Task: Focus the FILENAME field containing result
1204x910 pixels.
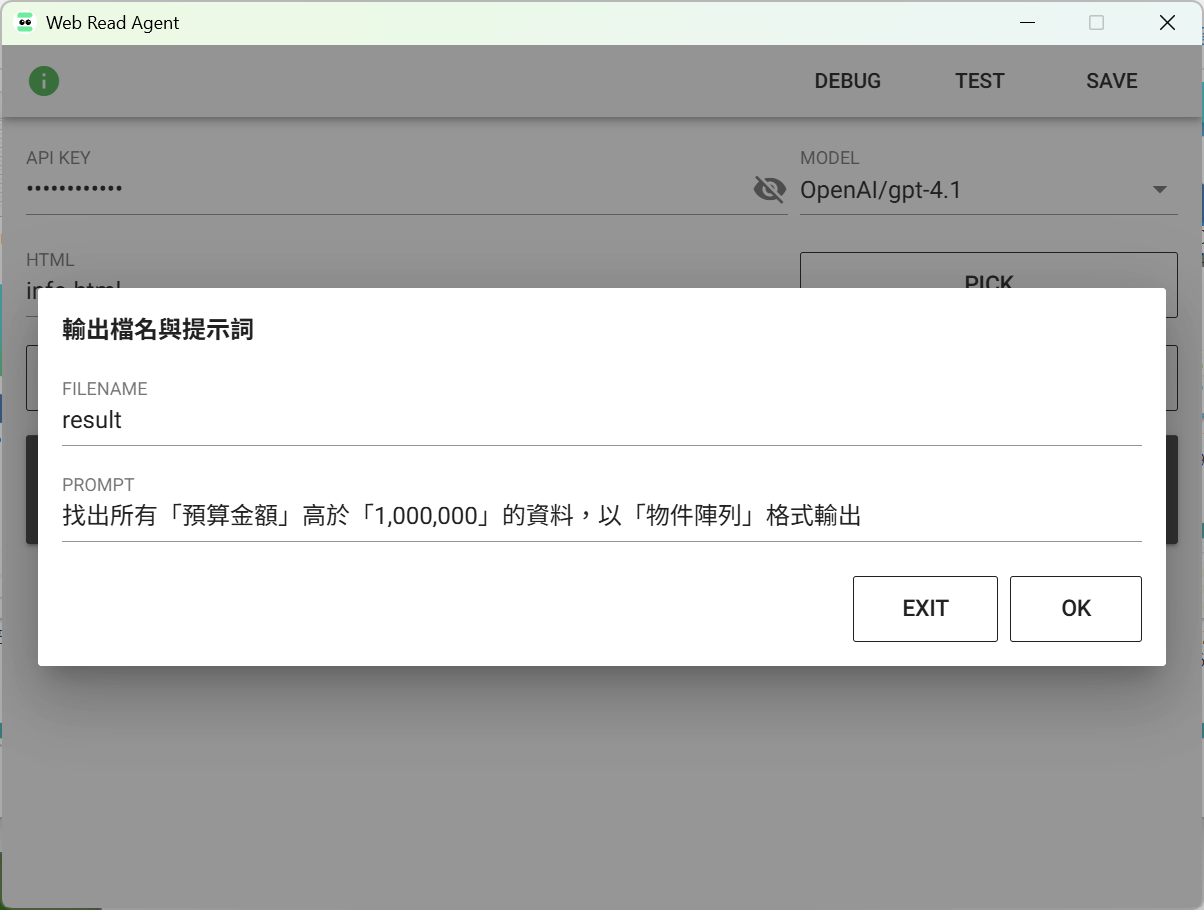Action: [x=600, y=421]
